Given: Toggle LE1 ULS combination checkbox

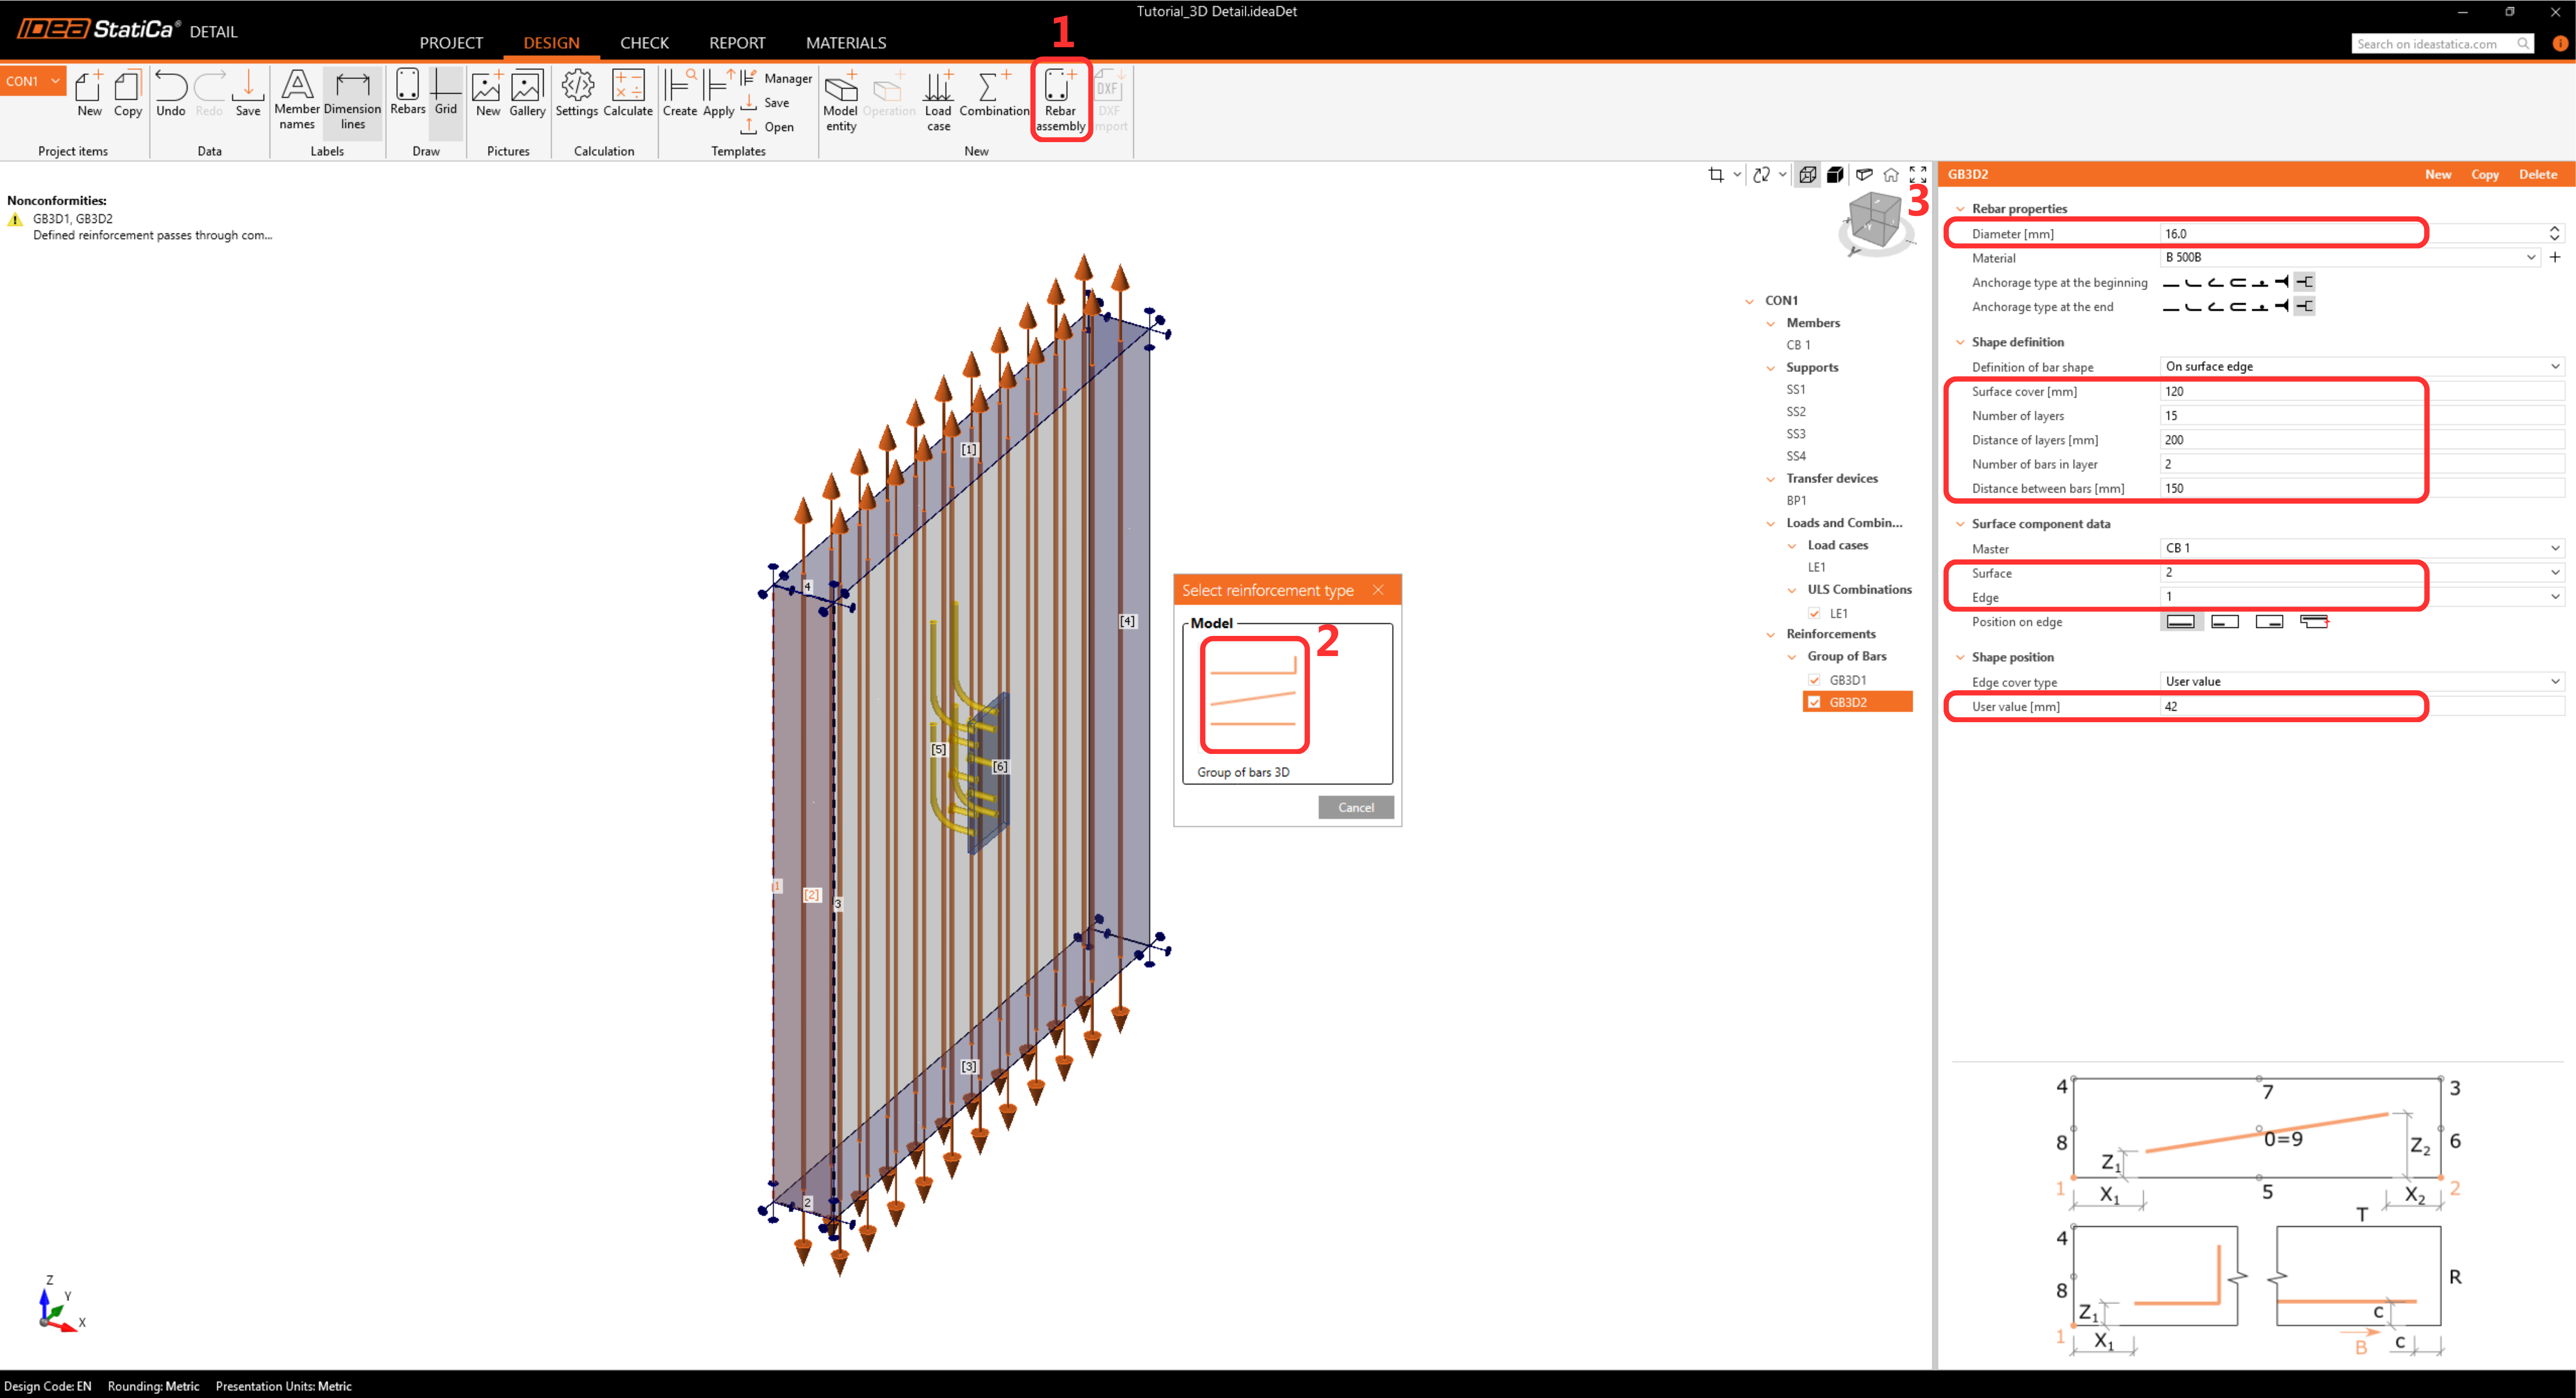Looking at the screenshot, I should click(x=1814, y=614).
